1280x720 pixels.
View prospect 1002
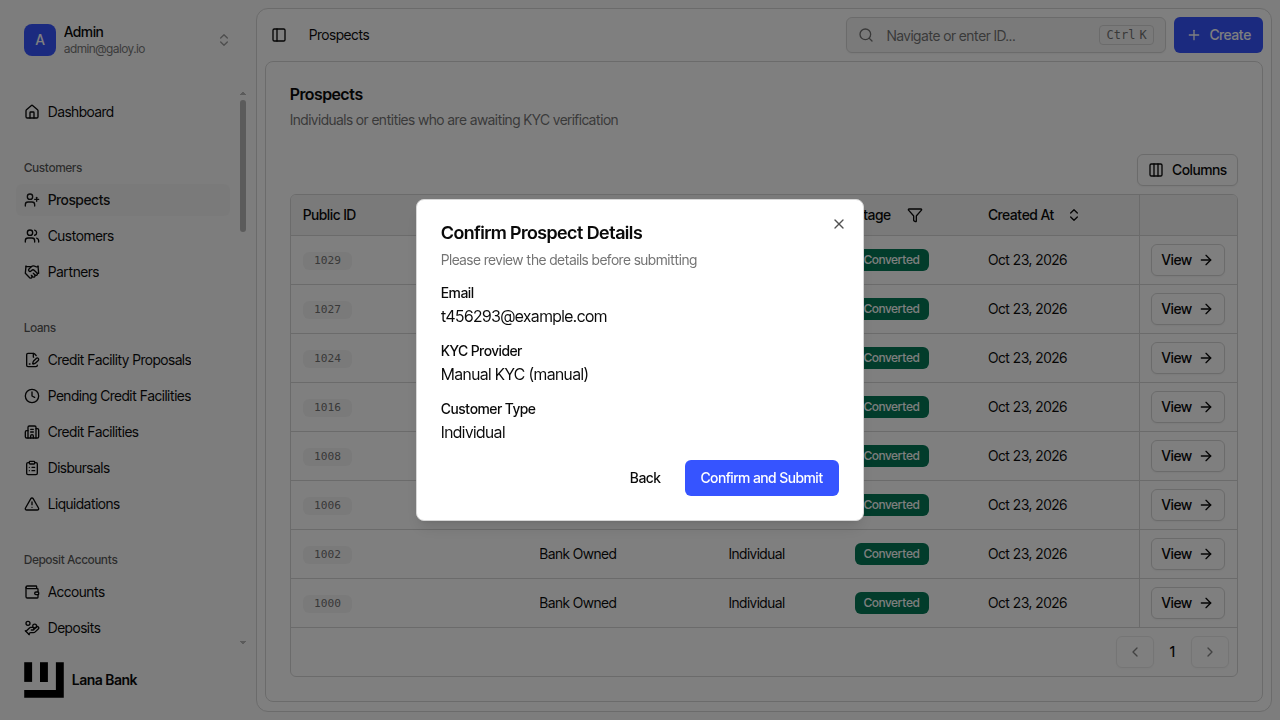pos(1188,554)
